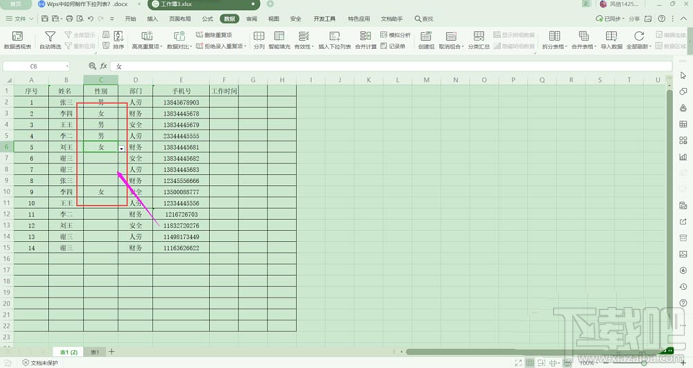Click the 查找 search button
The height and width of the screenshot is (368, 693).
424,19
